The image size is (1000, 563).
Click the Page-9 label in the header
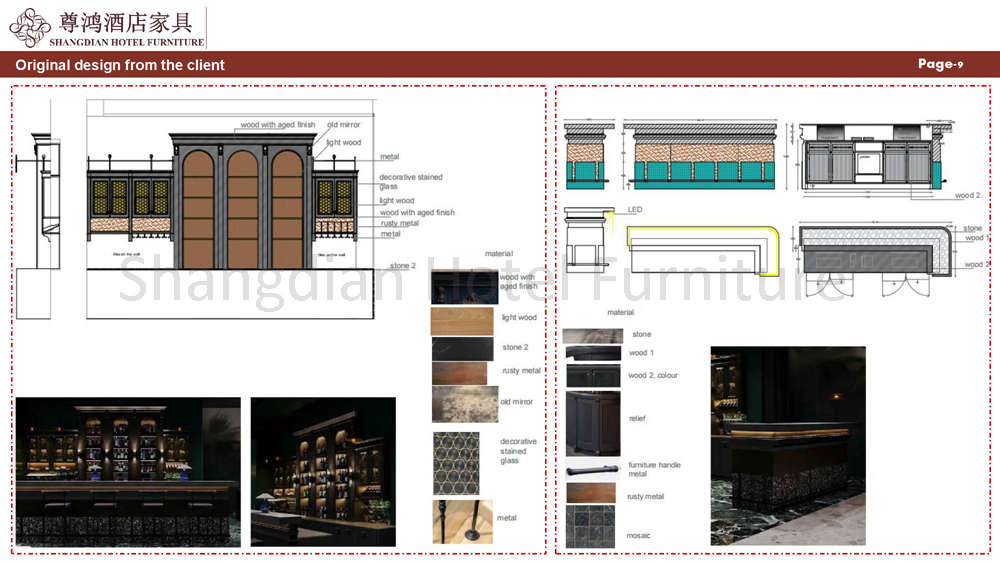[x=940, y=64]
